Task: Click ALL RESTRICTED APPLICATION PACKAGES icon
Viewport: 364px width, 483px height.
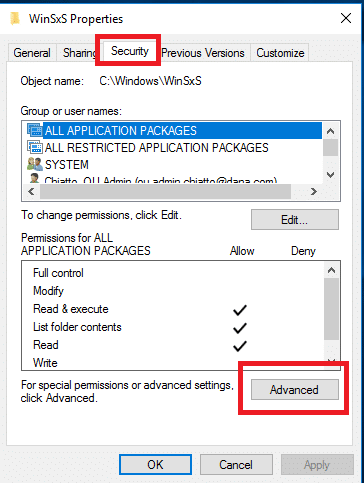Action: [35, 147]
